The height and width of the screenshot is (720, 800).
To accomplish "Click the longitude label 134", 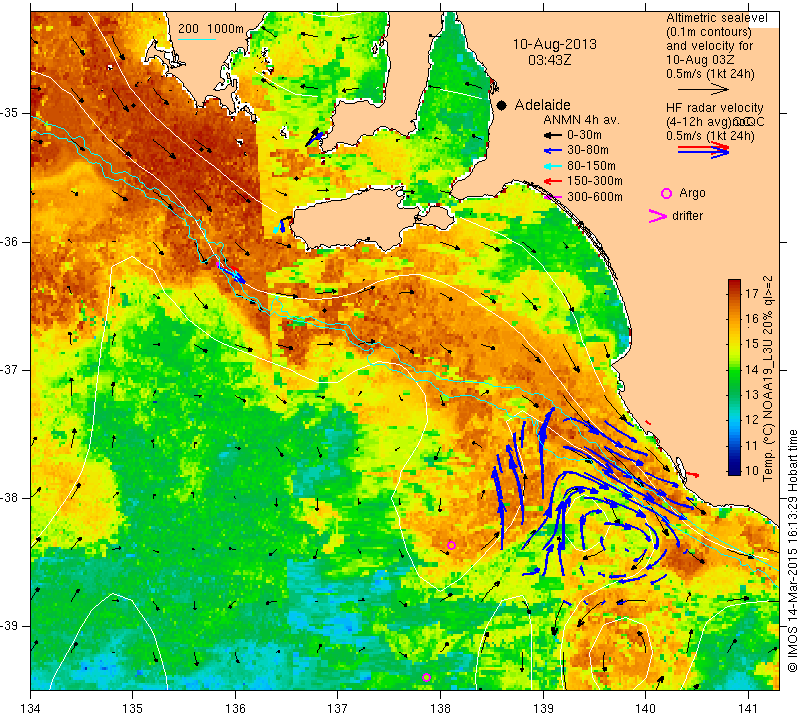I will pyautogui.click(x=31, y=709).
